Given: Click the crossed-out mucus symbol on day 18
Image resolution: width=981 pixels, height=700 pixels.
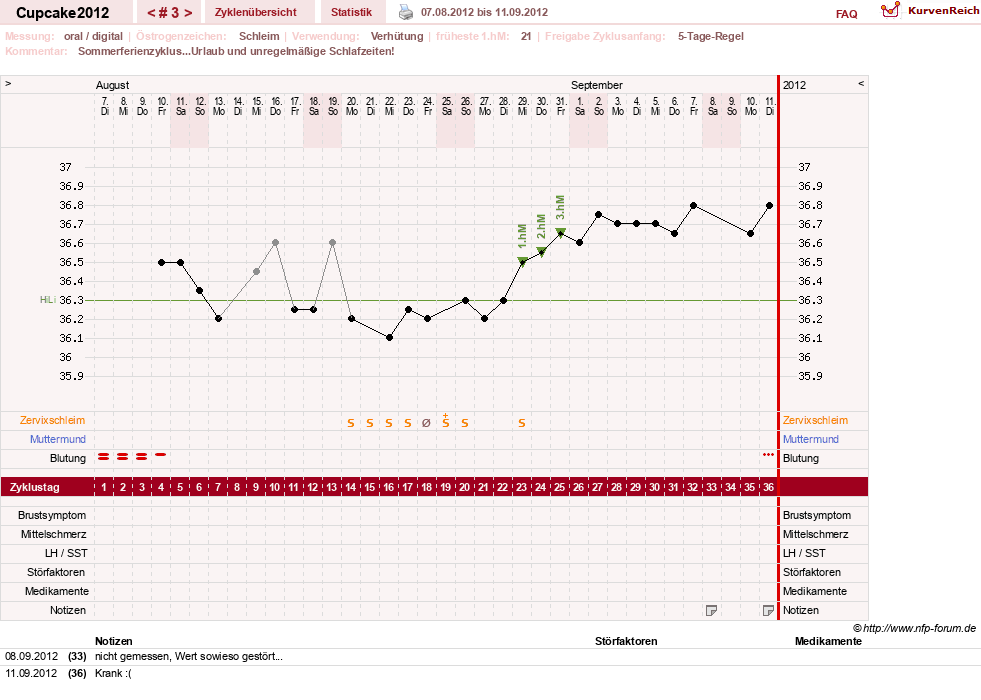Looking at the screenshot, I should click(x=426, y=423).
